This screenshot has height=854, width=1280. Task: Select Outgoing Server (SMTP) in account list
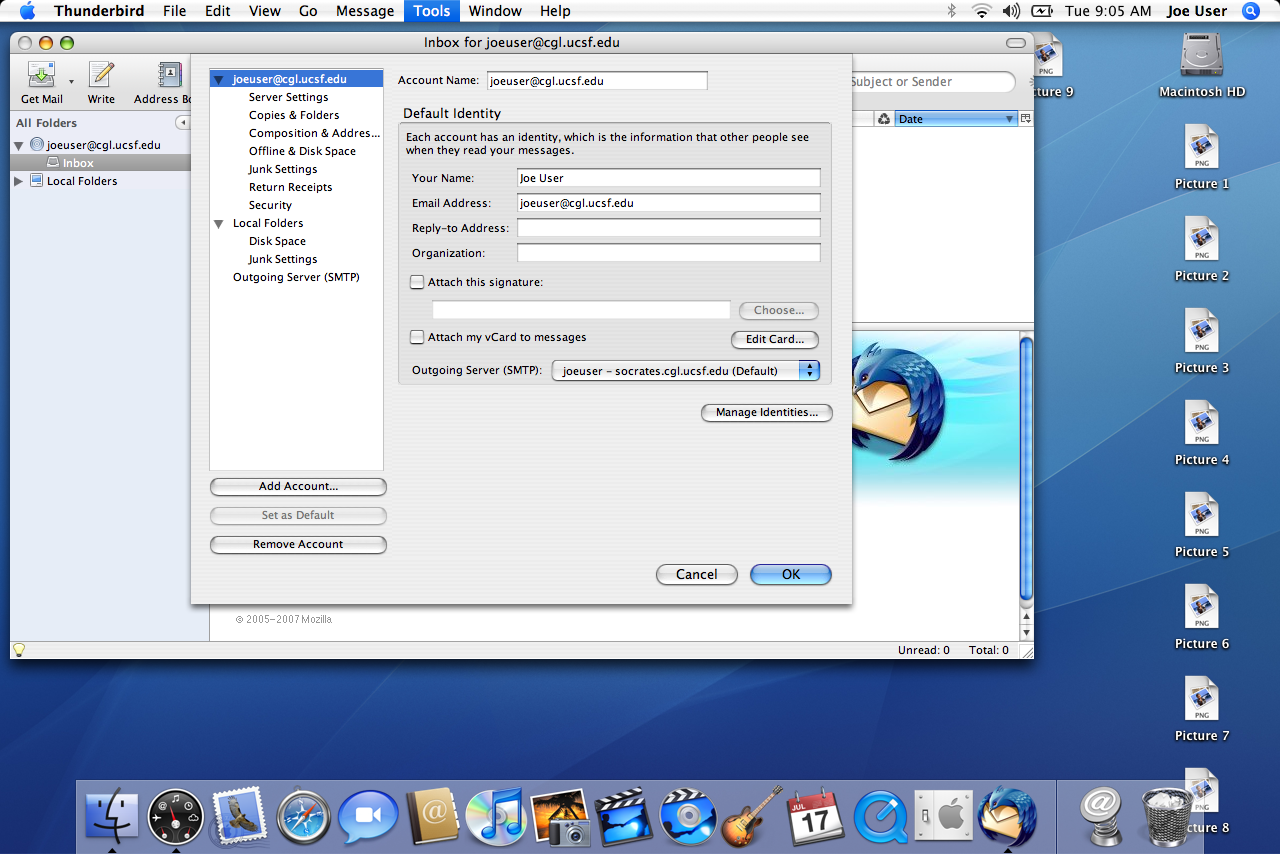pyautogui.click(x=296, y=277)
